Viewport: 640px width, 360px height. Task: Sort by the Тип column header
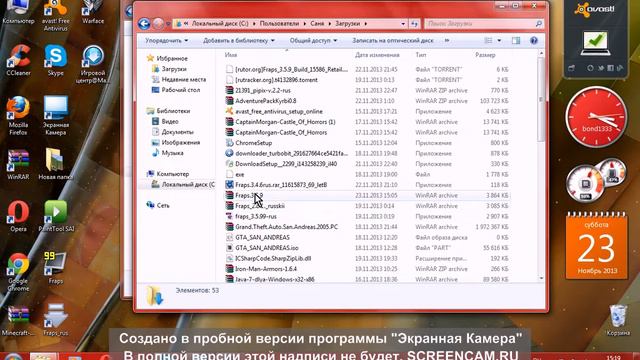point(421,55)
